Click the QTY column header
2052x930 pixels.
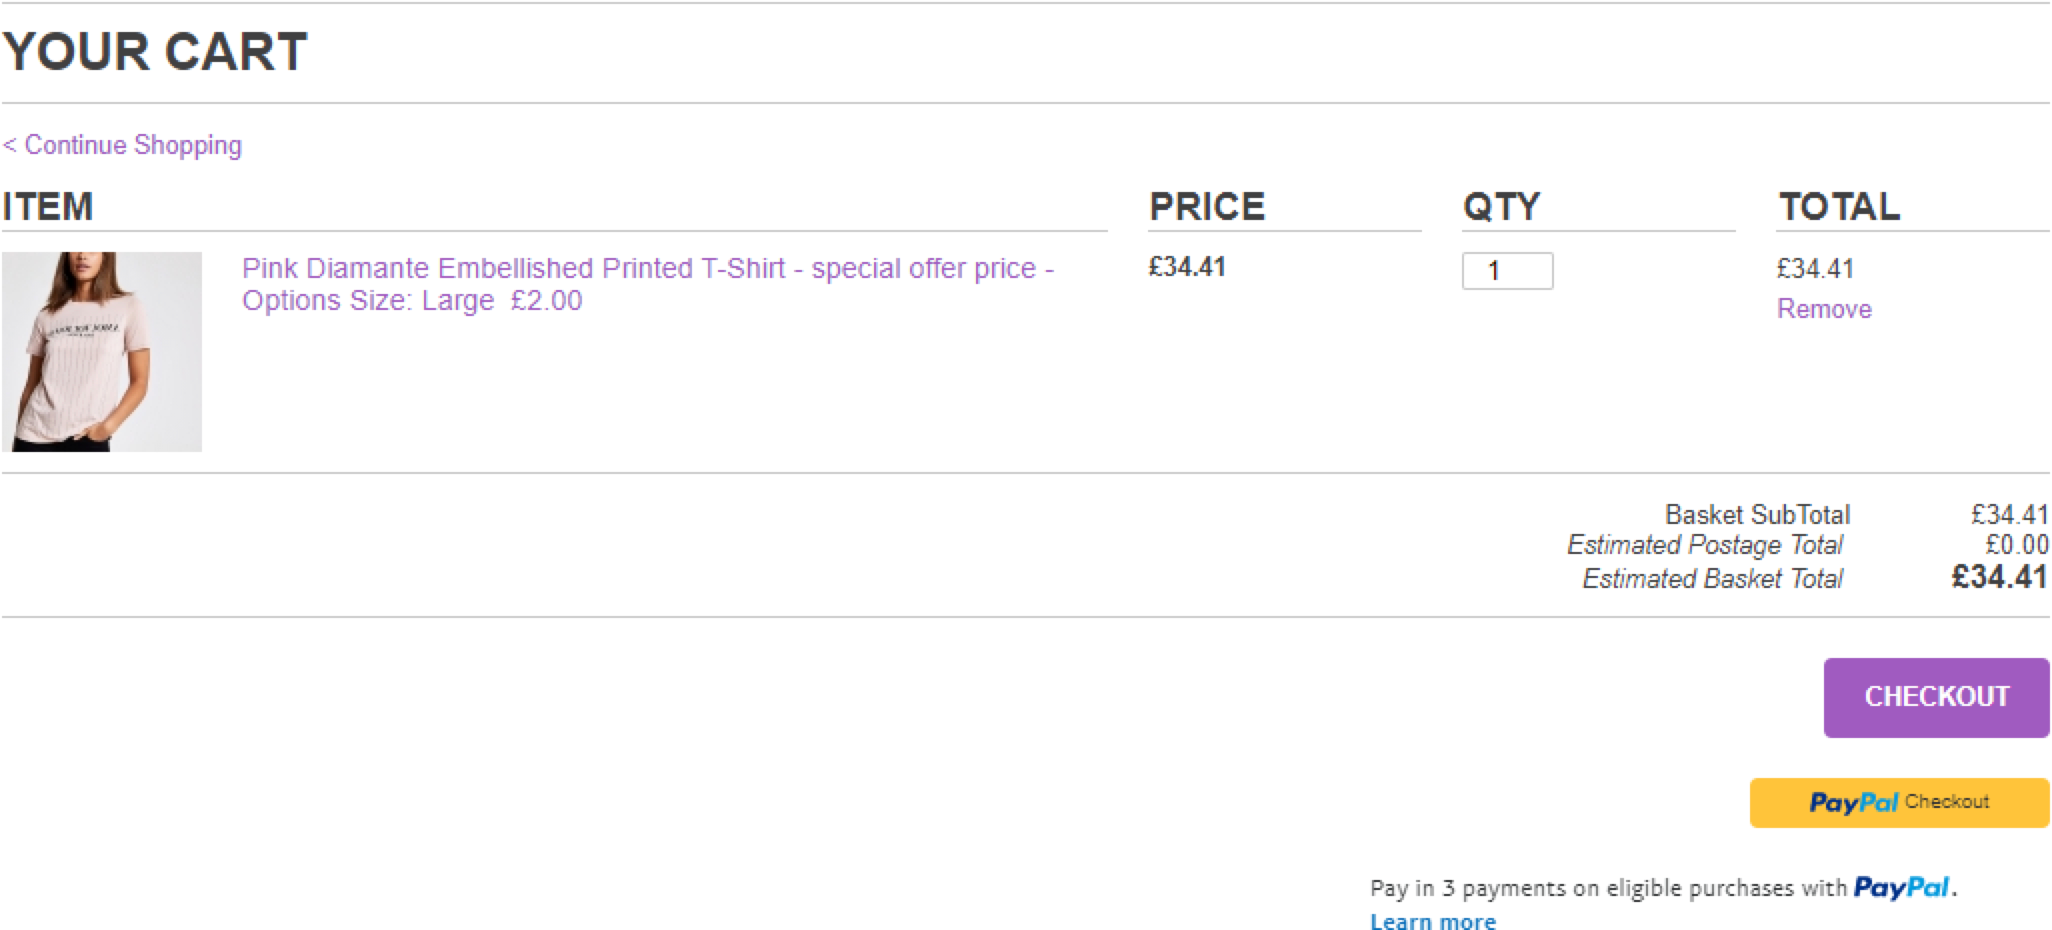[1501, 207]
